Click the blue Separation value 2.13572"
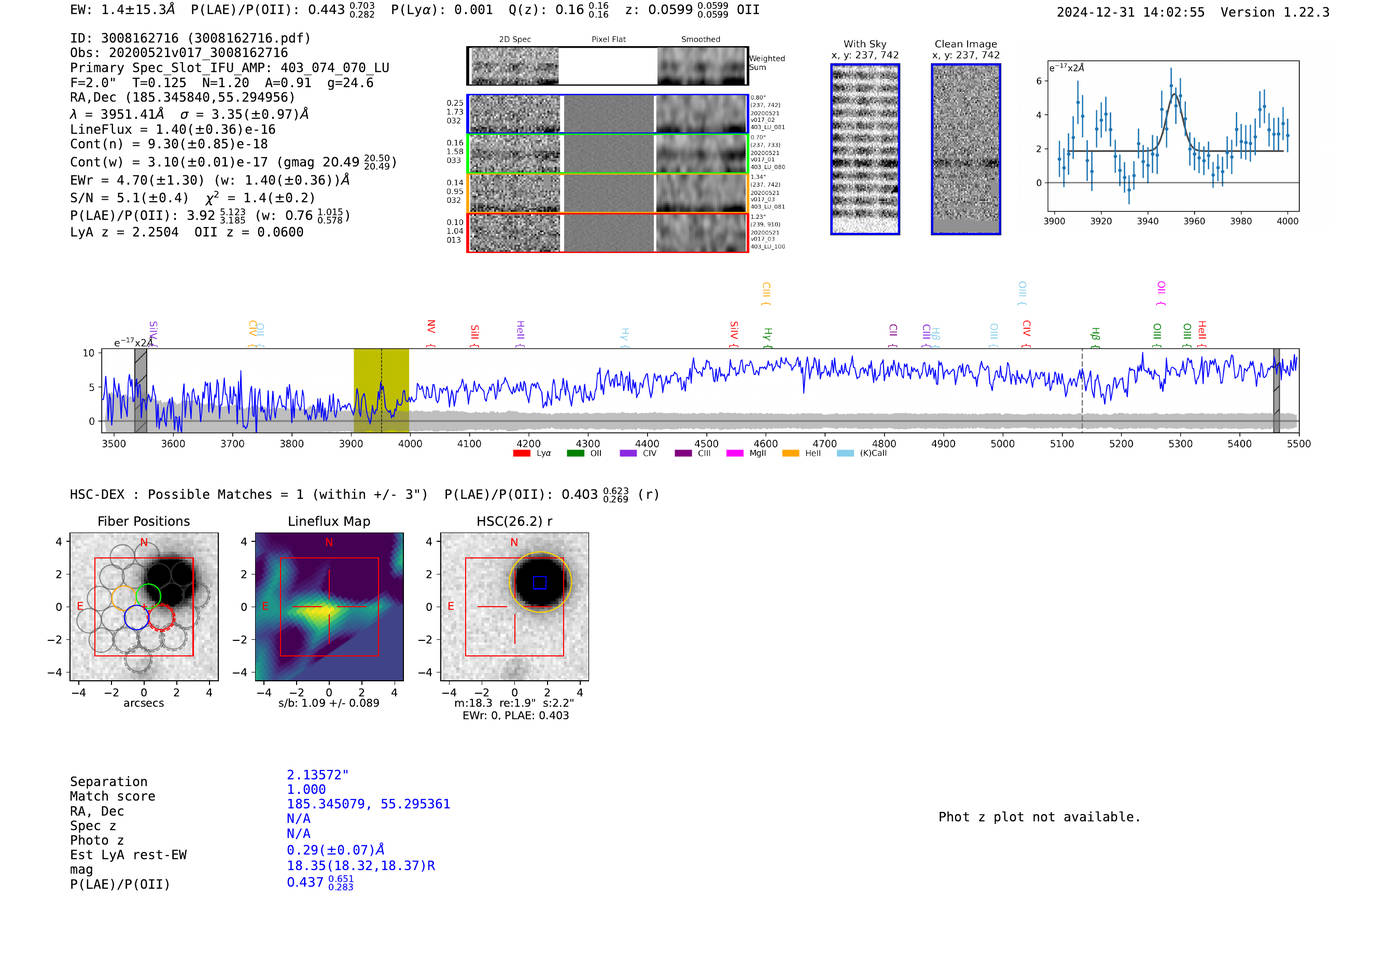 click(x=318, y=775)
